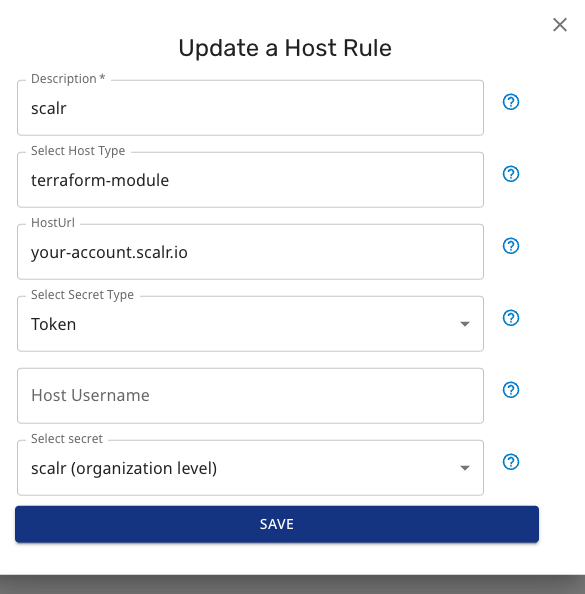Click the empty Host Username field

[250, 395]
